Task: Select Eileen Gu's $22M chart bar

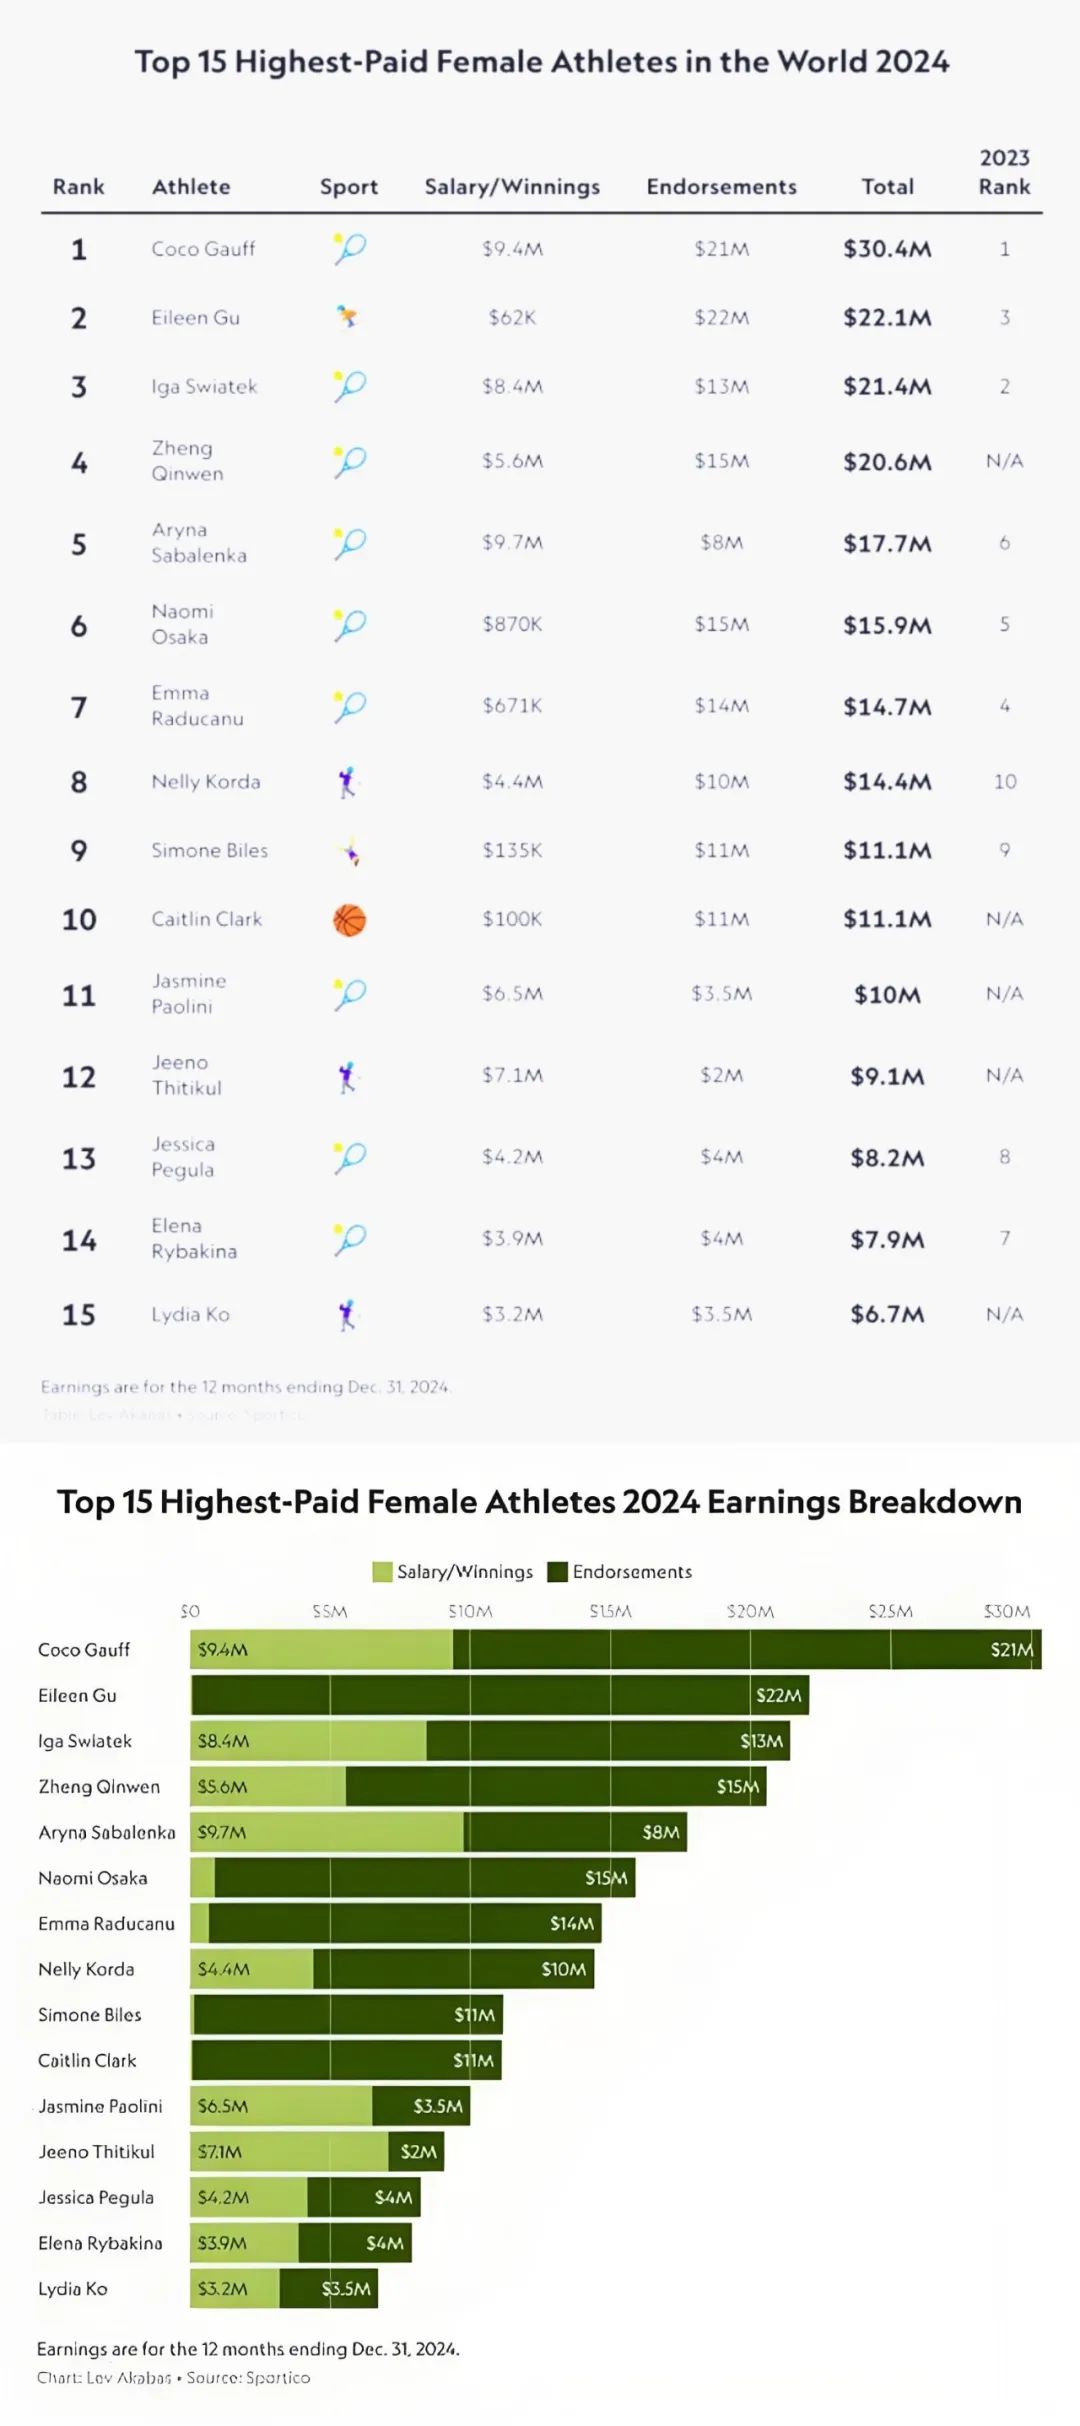Action: (x=500, y=1695)
